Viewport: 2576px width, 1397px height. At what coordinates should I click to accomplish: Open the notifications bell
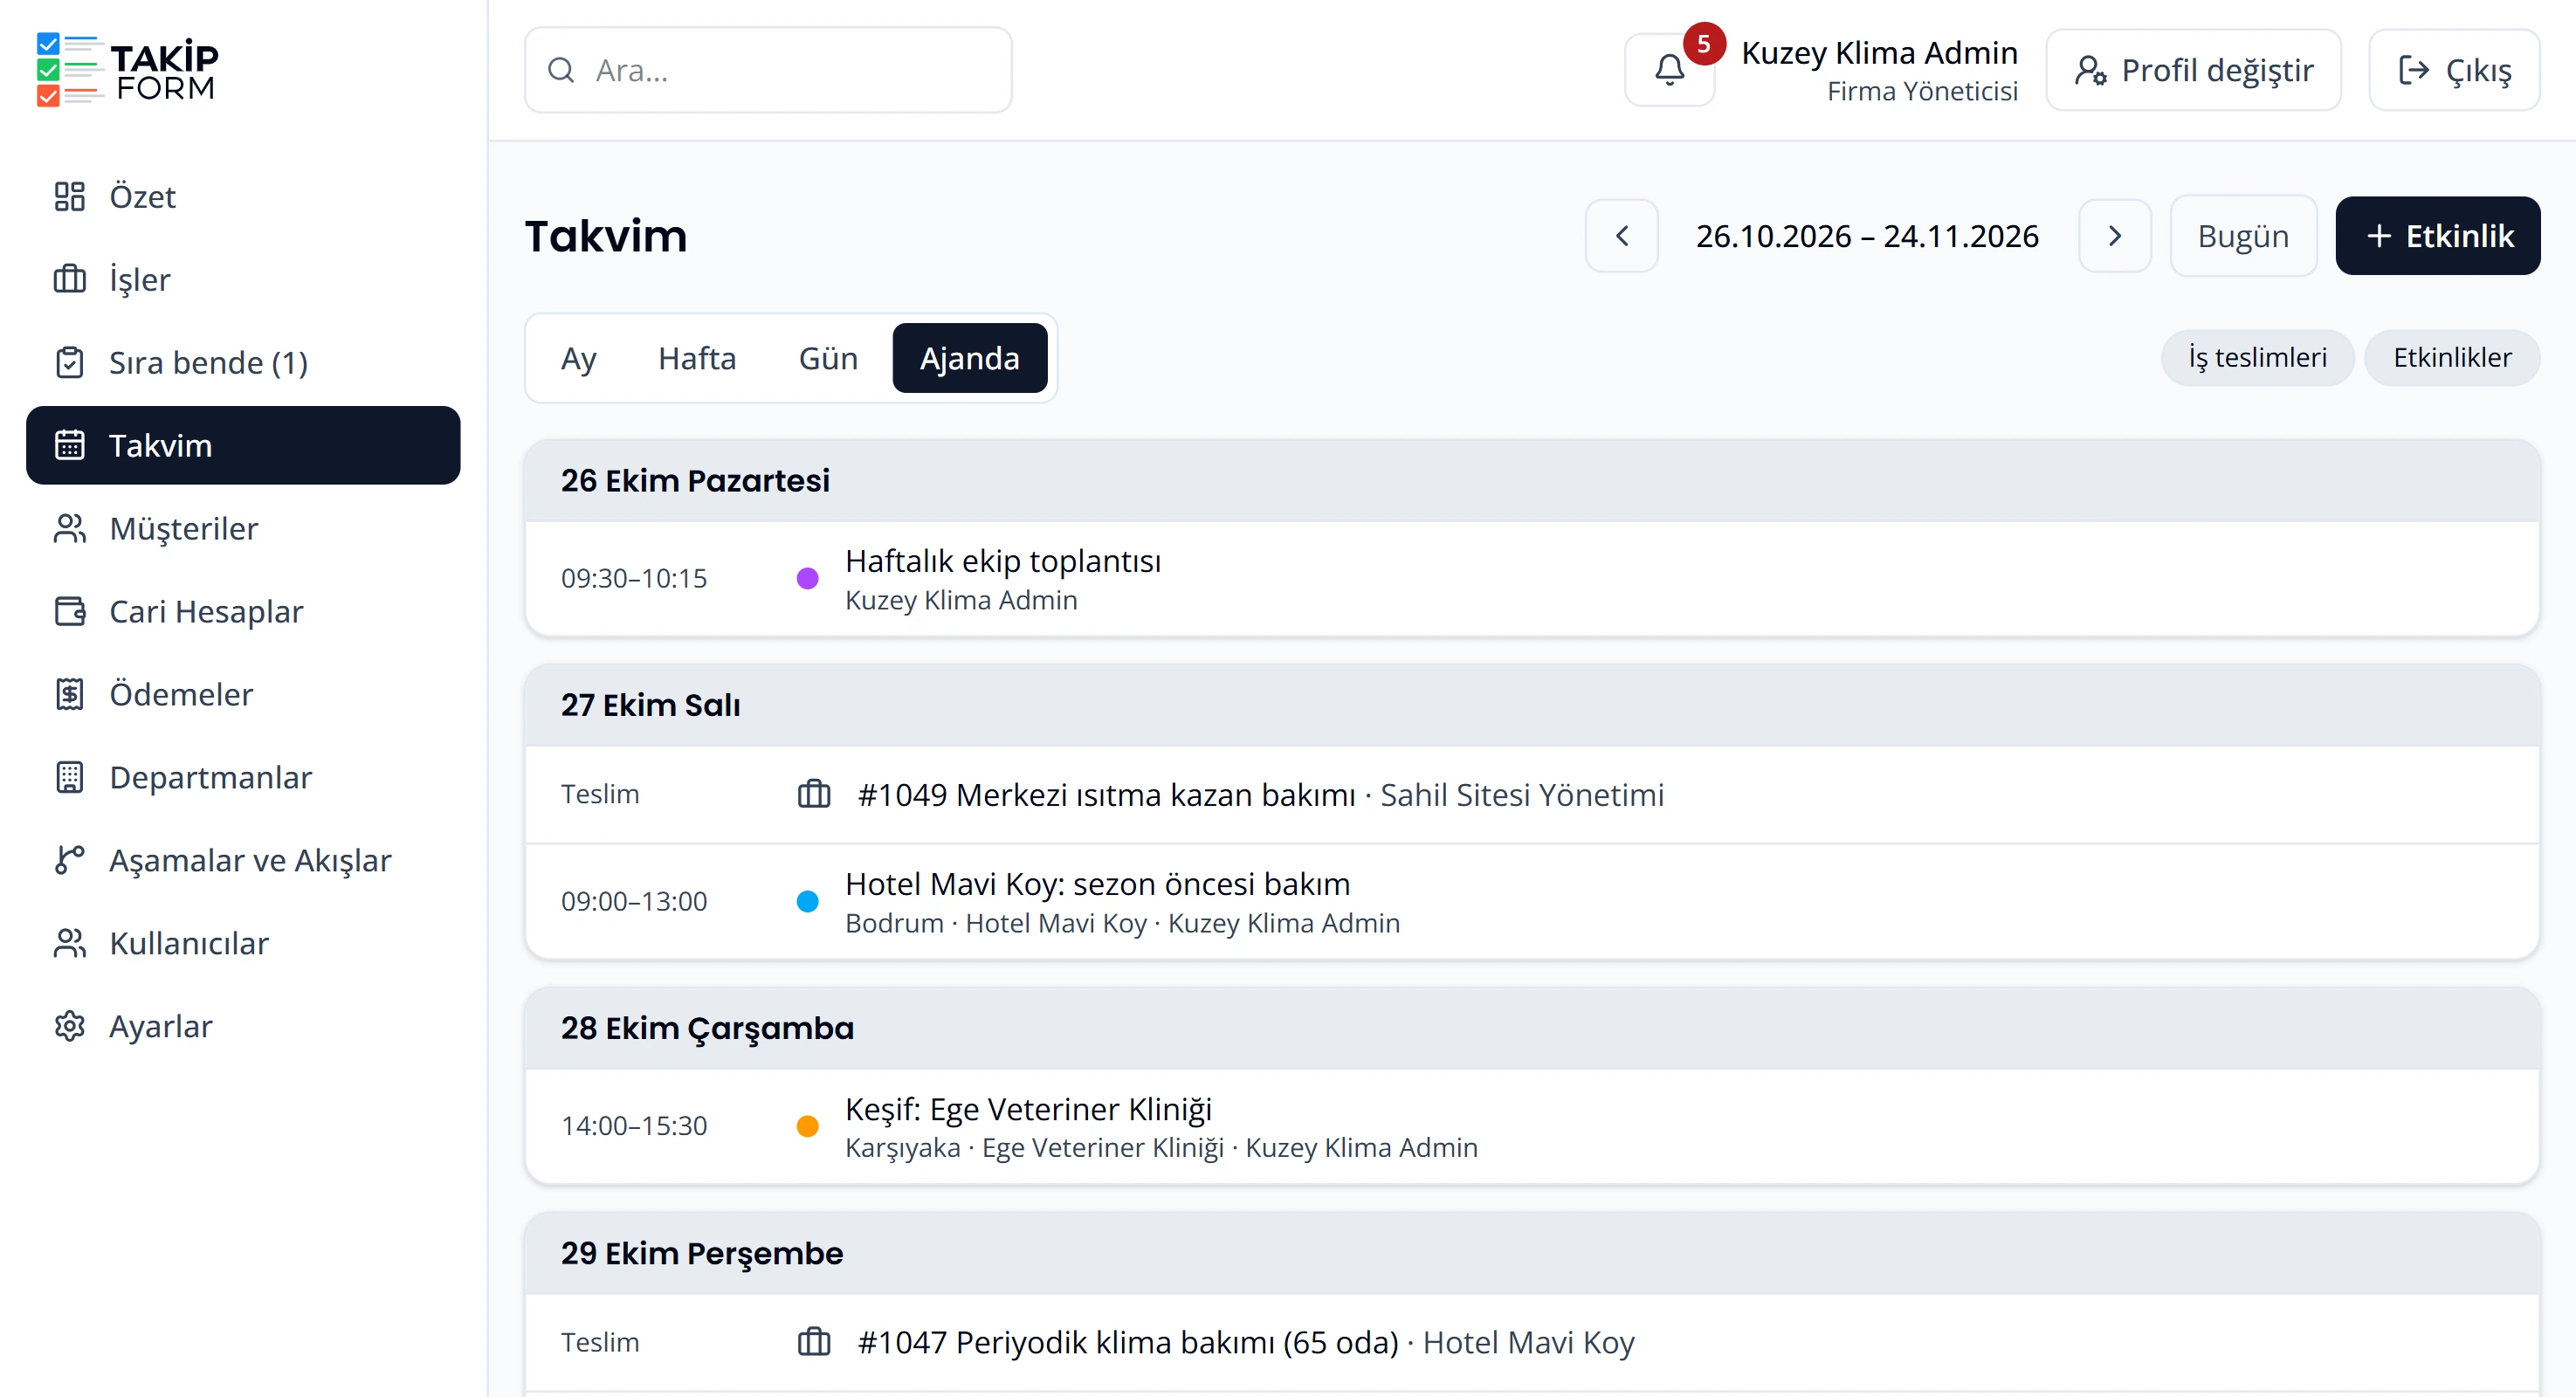(x=1669, y=70)
